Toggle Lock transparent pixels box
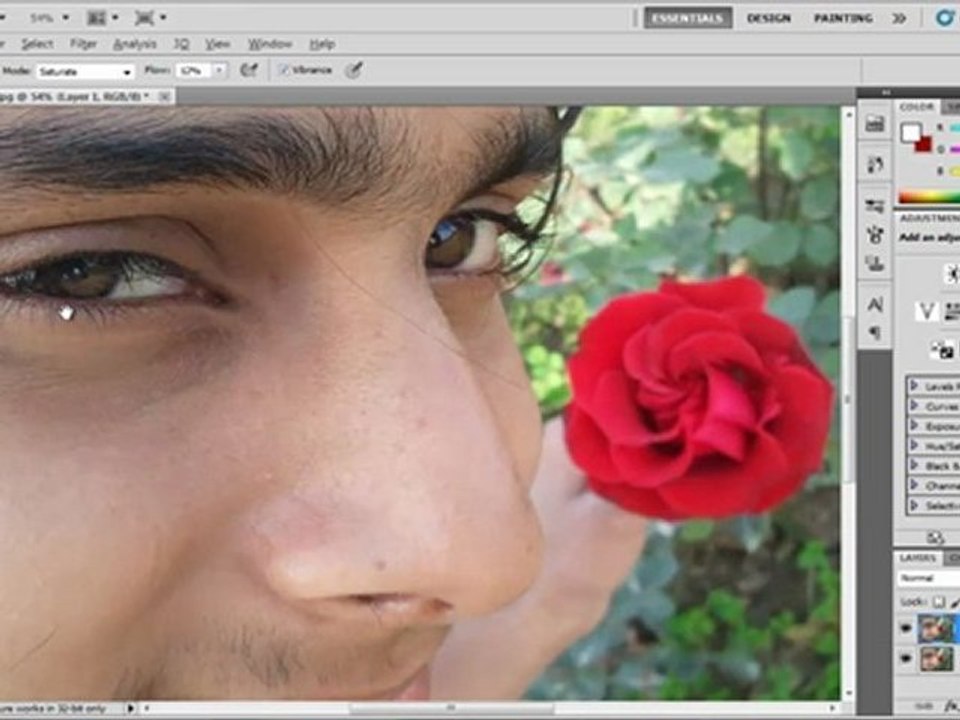Image resolution: width=960 pixels, height=720 pixels. click(938, 602)
